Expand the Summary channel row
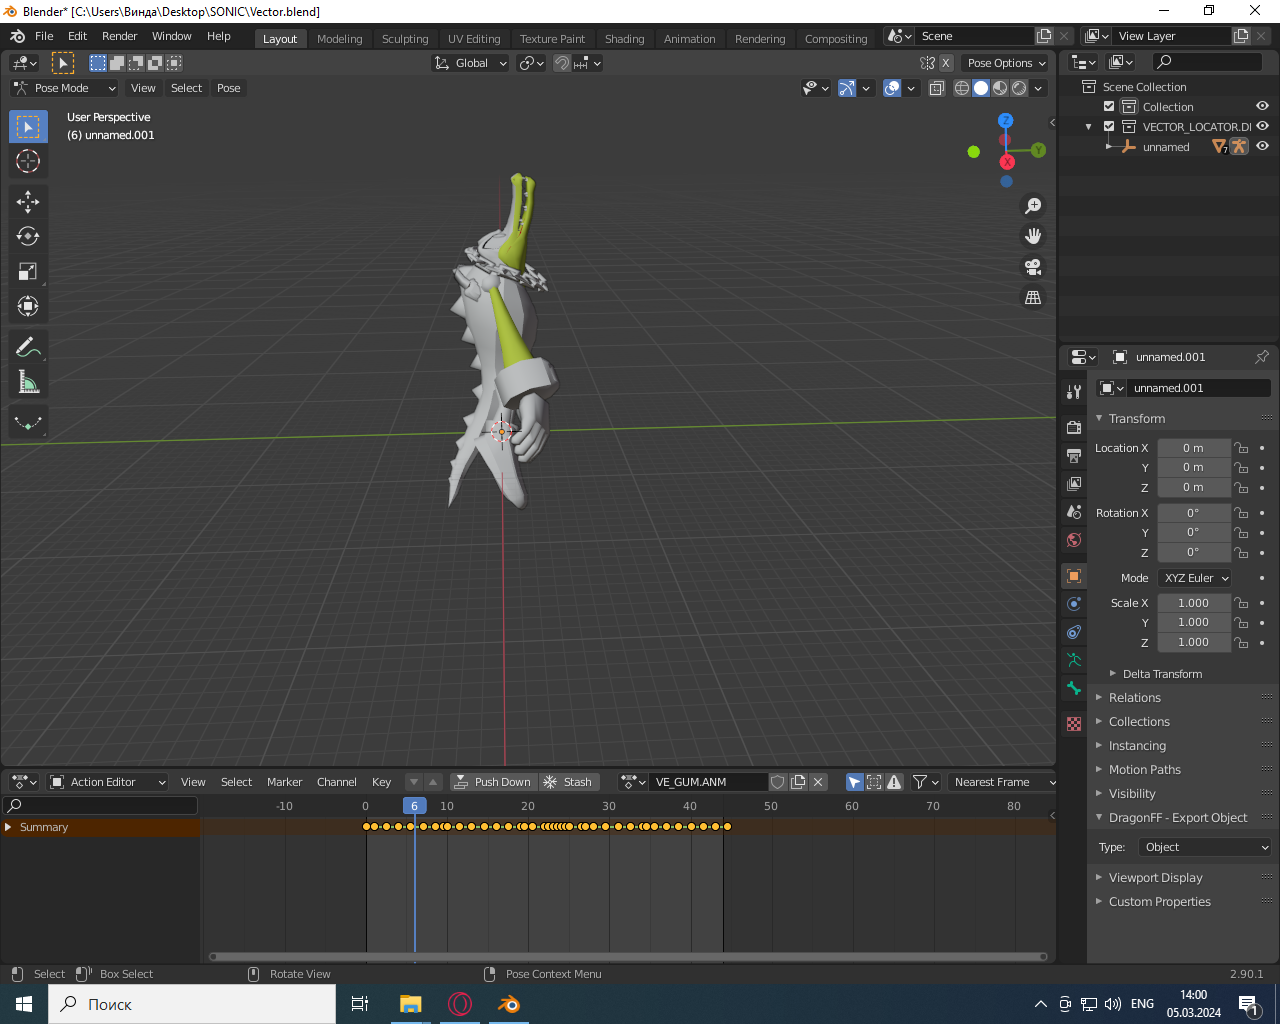1280x1024 pixels. 8,827
